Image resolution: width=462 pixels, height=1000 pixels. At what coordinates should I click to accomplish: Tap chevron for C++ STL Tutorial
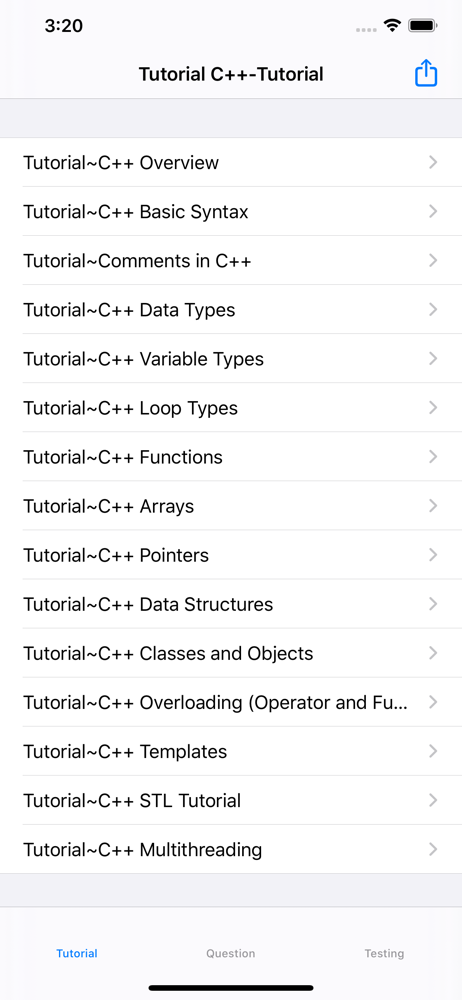433,800
